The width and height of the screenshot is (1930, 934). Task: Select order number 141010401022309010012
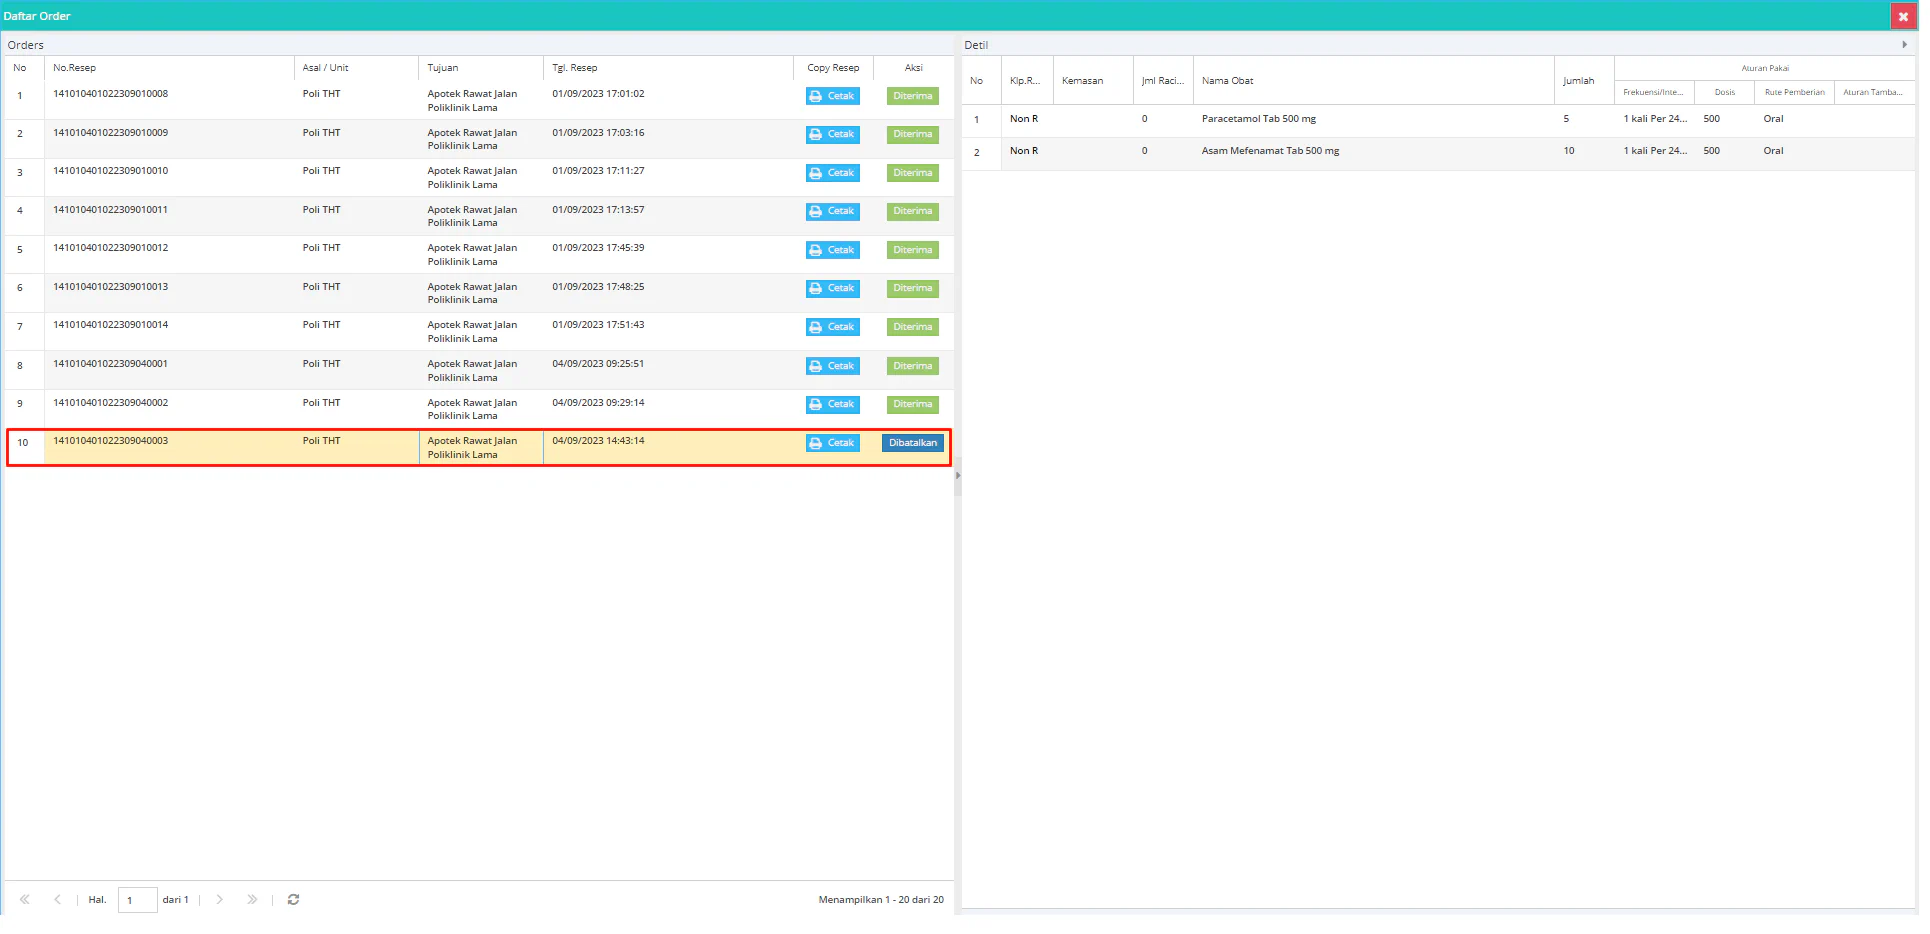pyautogui.click(x=110, y=248)
